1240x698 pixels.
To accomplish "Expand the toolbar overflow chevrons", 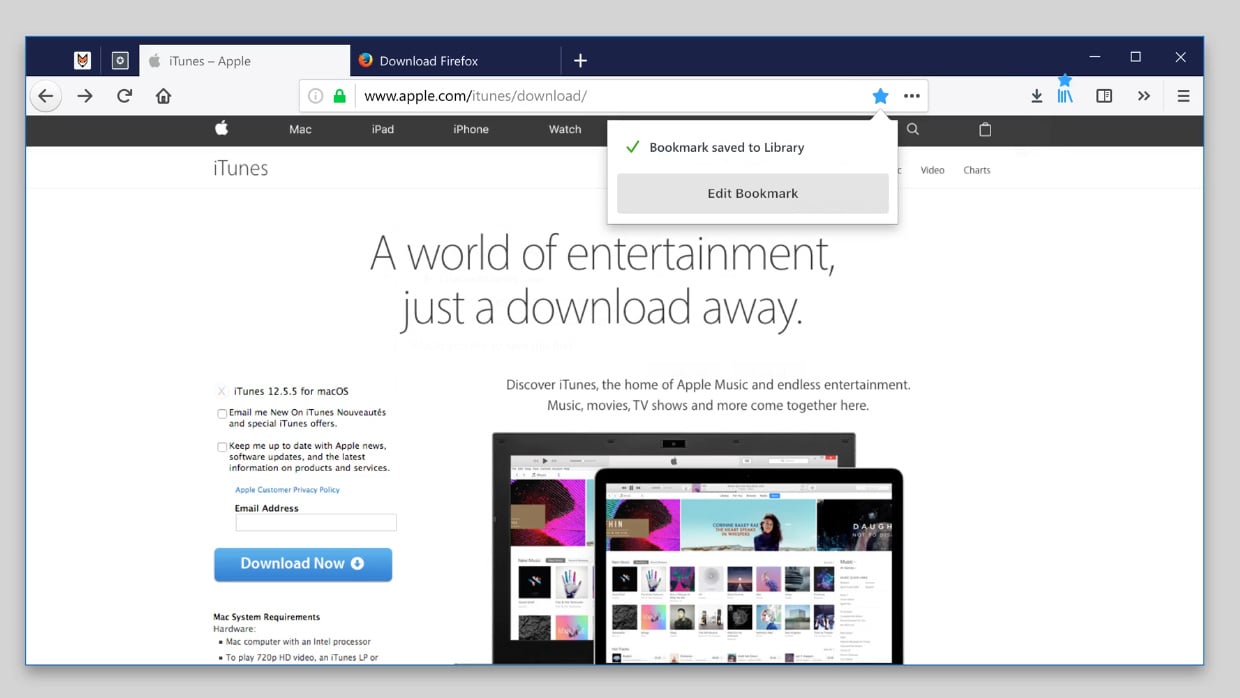I will [x=1144, y=96].
